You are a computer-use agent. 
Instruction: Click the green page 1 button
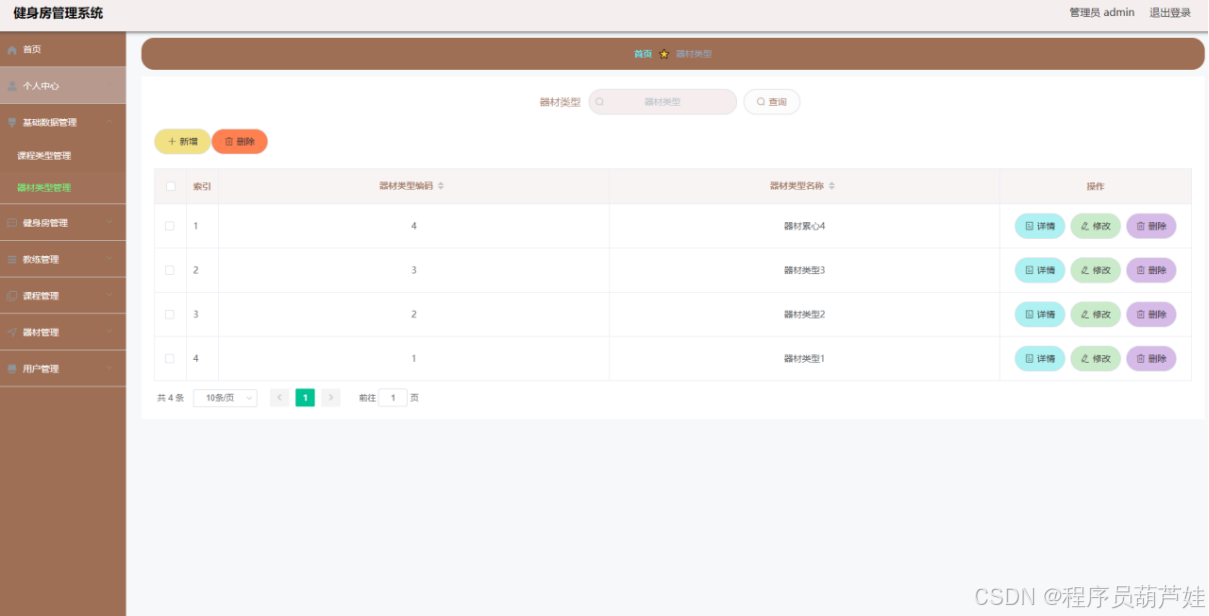pyautogui.click(x=305, y=398)
